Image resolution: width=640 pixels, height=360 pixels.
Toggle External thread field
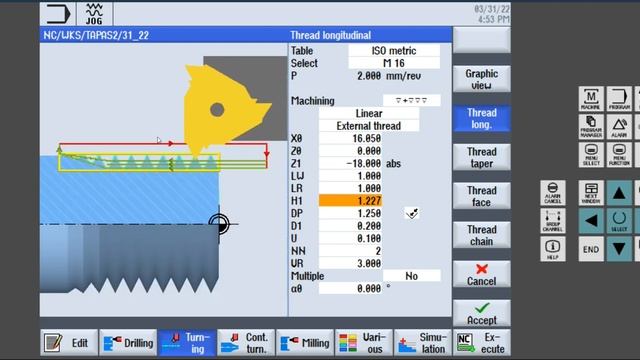(x=369, y=126)
